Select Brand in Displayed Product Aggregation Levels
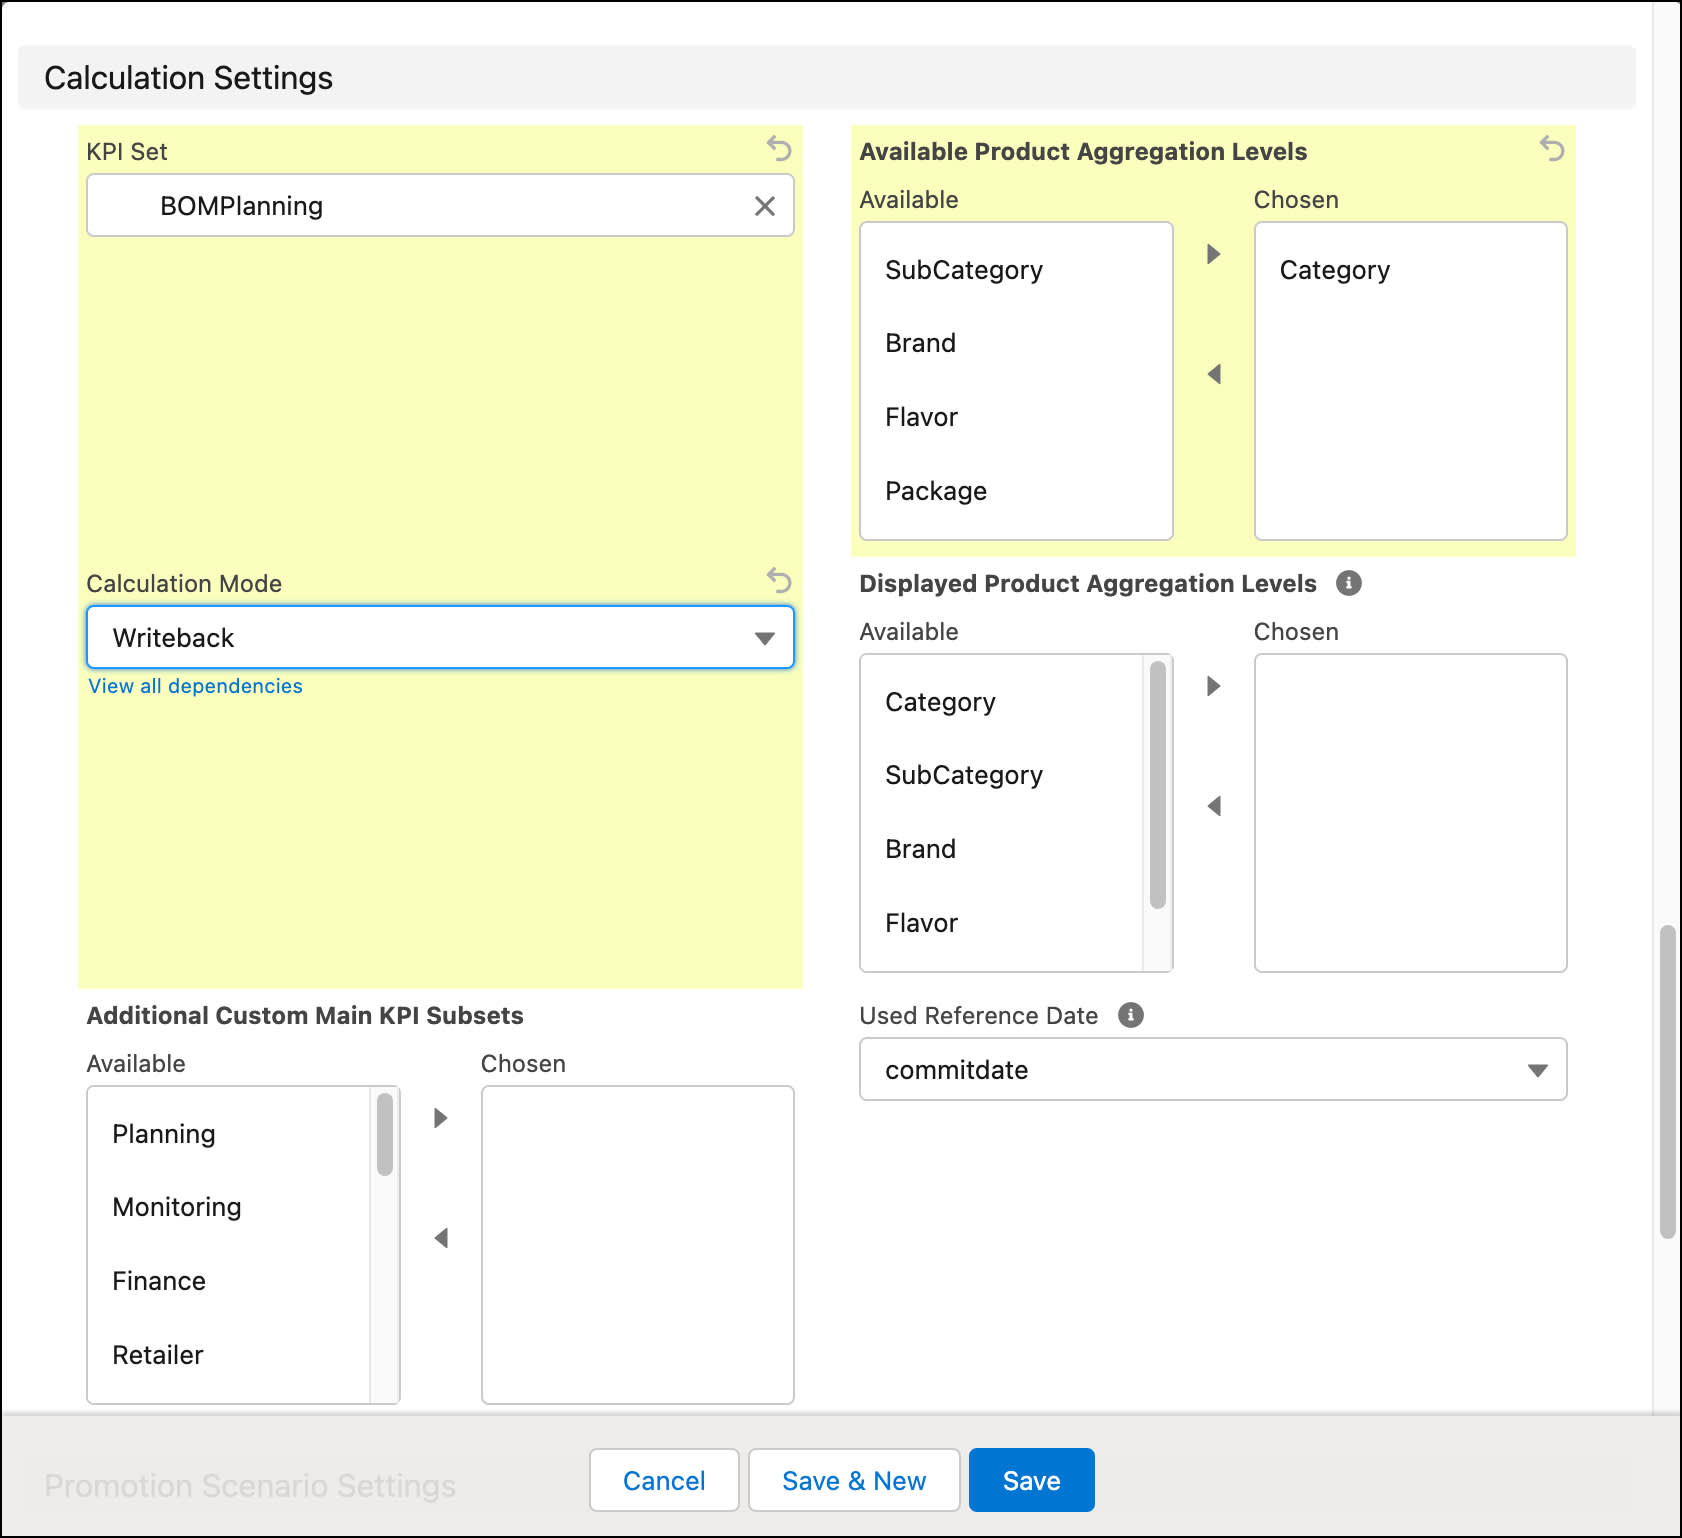The image size is (1682, 1538). (x=1002, y=849)
